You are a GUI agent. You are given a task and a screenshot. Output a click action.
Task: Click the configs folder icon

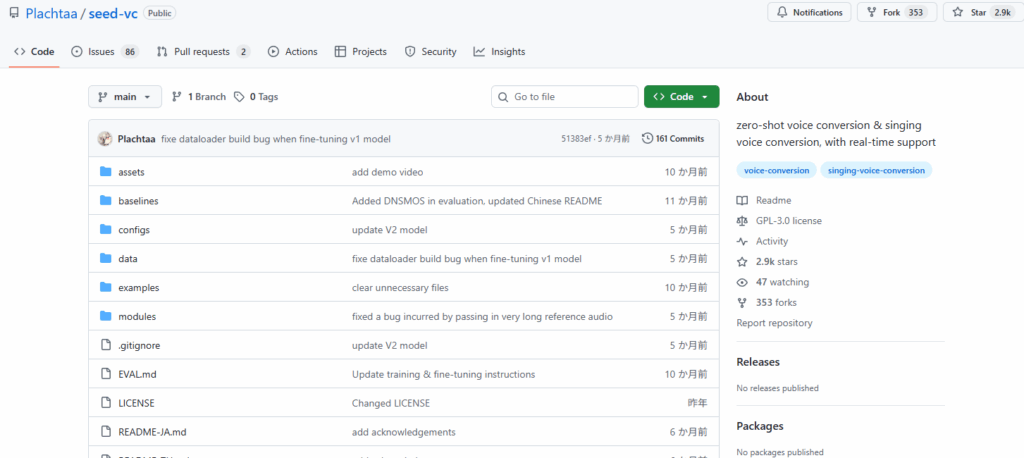106,229
